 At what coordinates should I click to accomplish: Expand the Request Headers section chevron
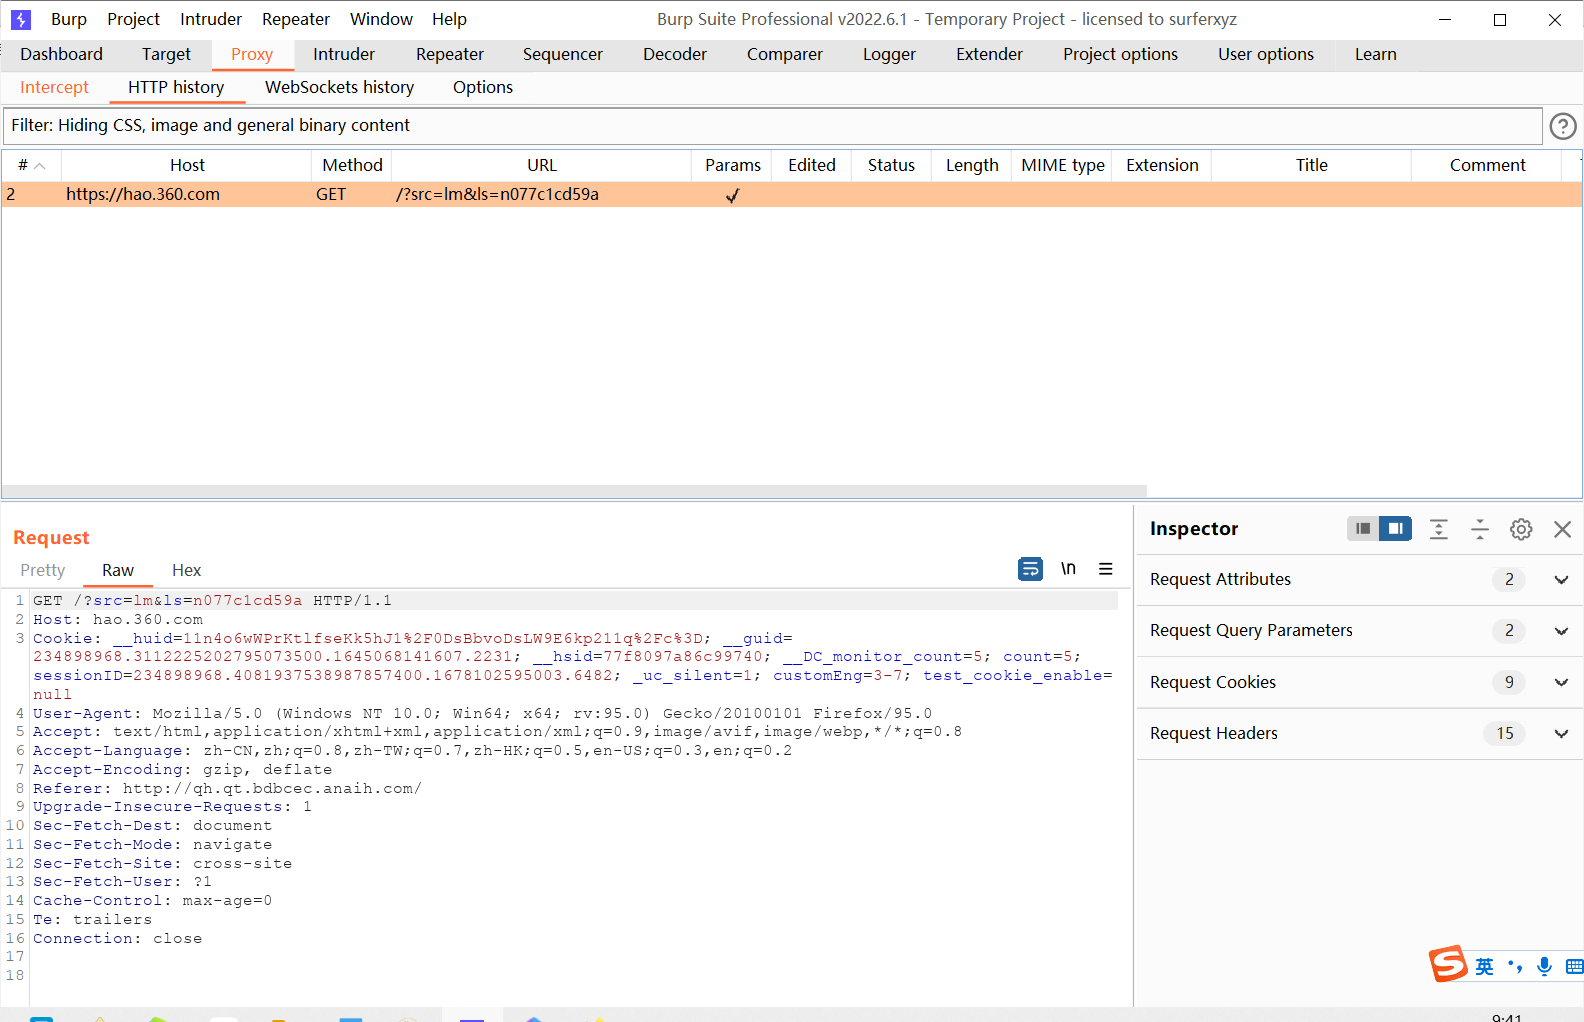(1561, 734)
